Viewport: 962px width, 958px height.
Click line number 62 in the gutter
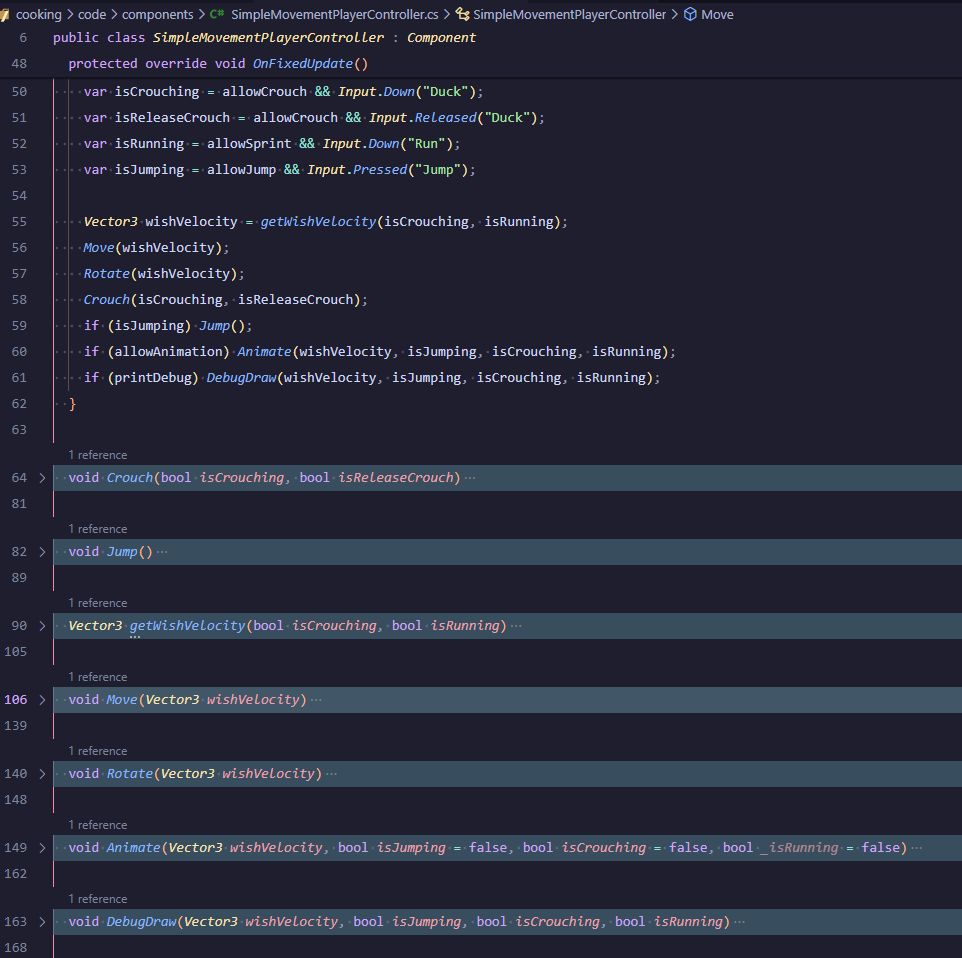[19, 404]
